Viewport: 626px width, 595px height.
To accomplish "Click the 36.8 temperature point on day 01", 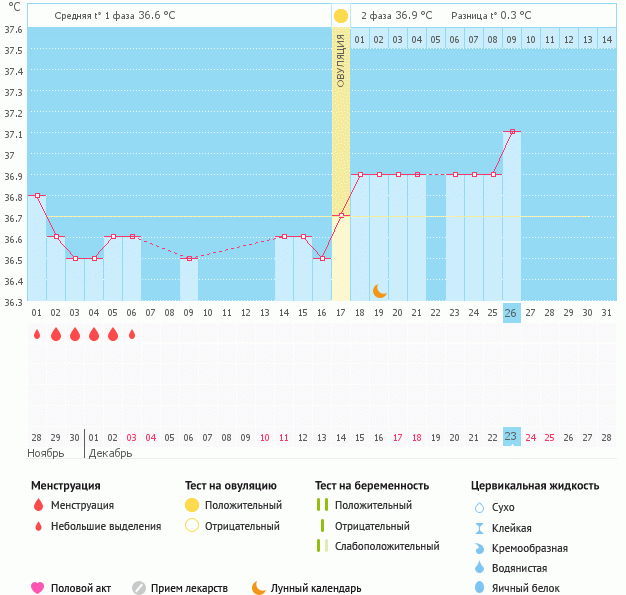I will click(37, 195).
